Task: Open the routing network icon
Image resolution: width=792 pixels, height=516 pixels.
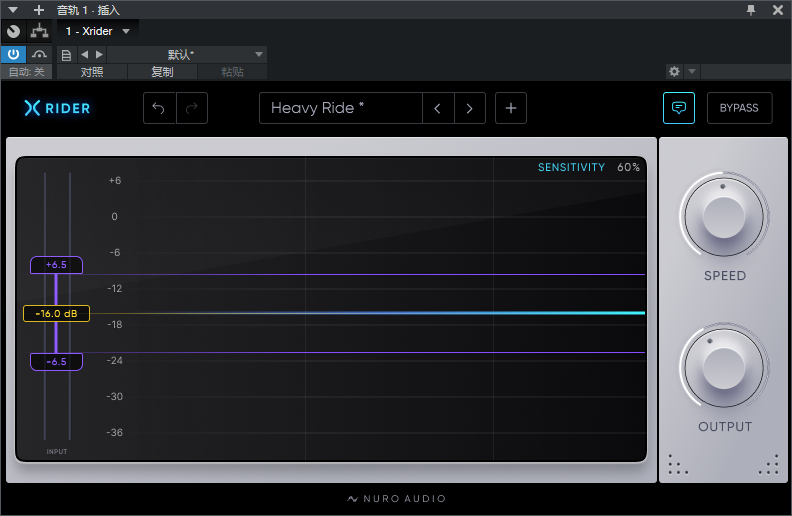Action: click(x=39, y=31)
